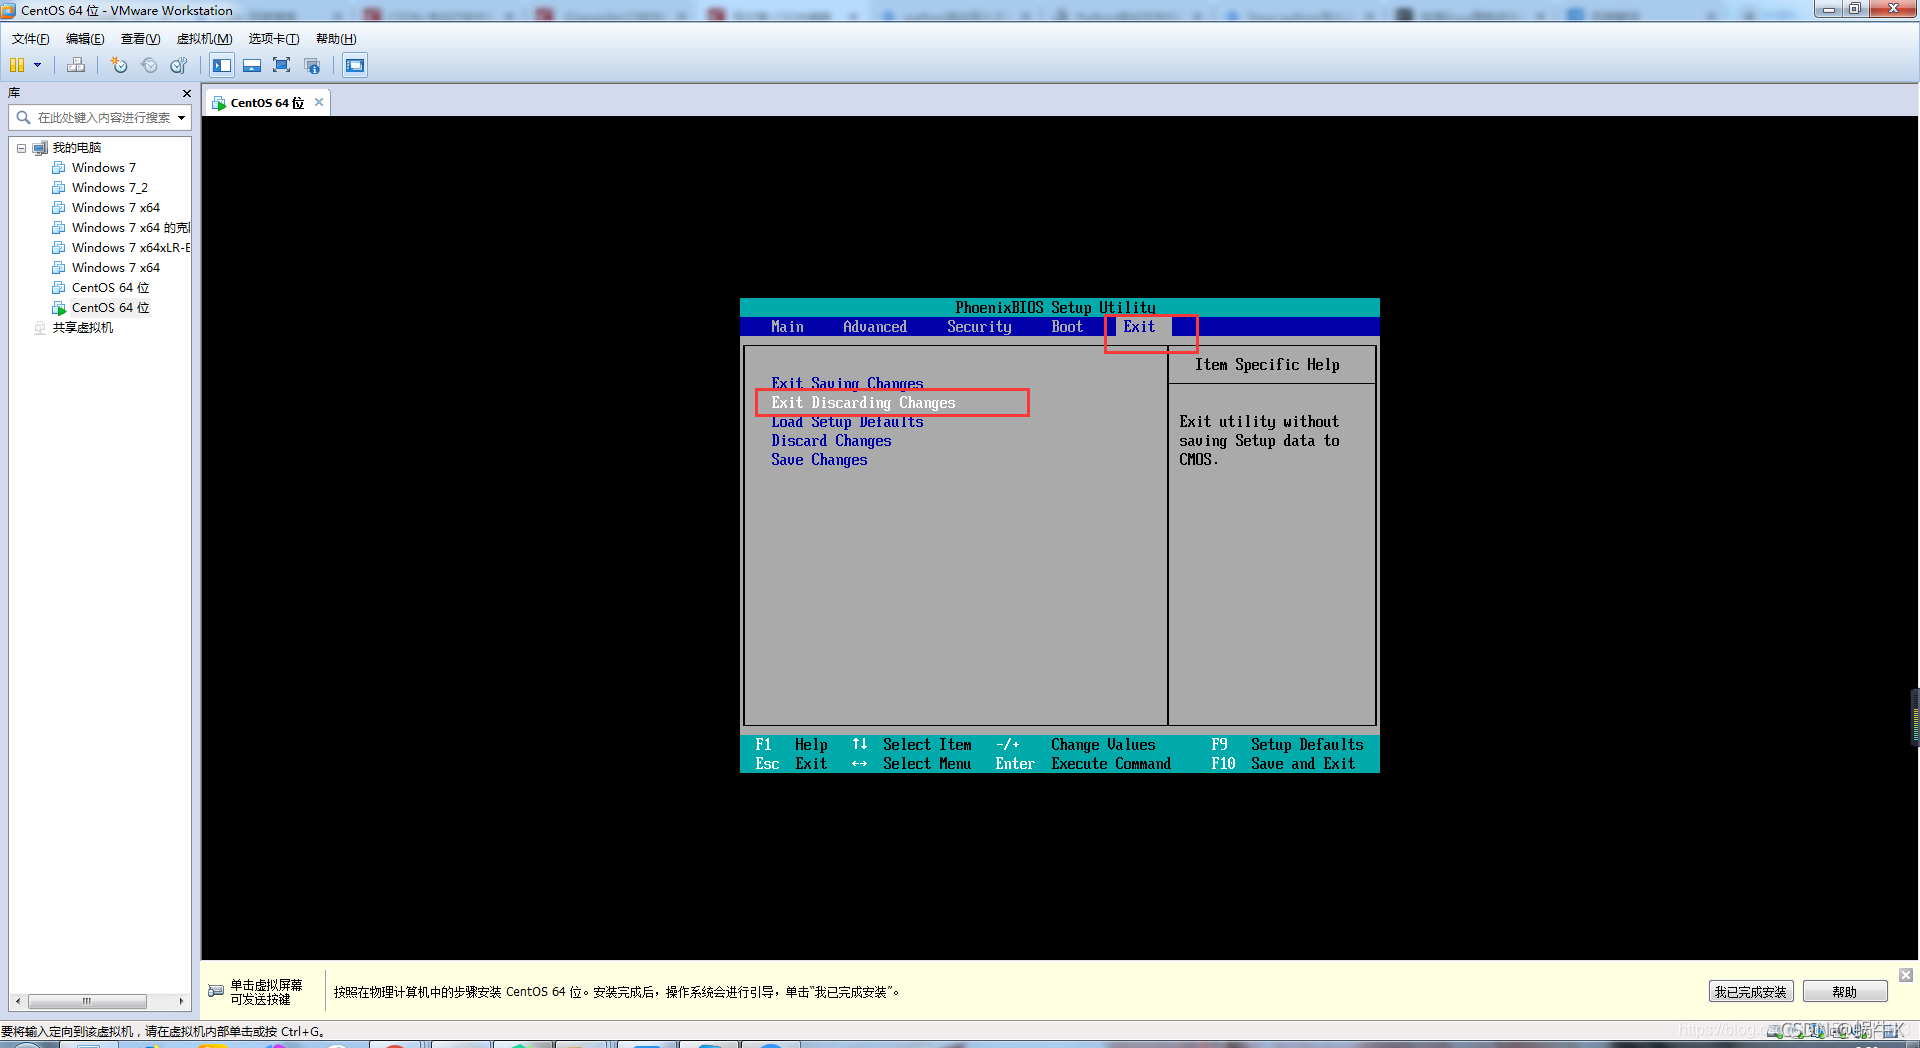1920x1048 pixels.
Task: Click the Main BIOS menu
Action: click(787, 327)
